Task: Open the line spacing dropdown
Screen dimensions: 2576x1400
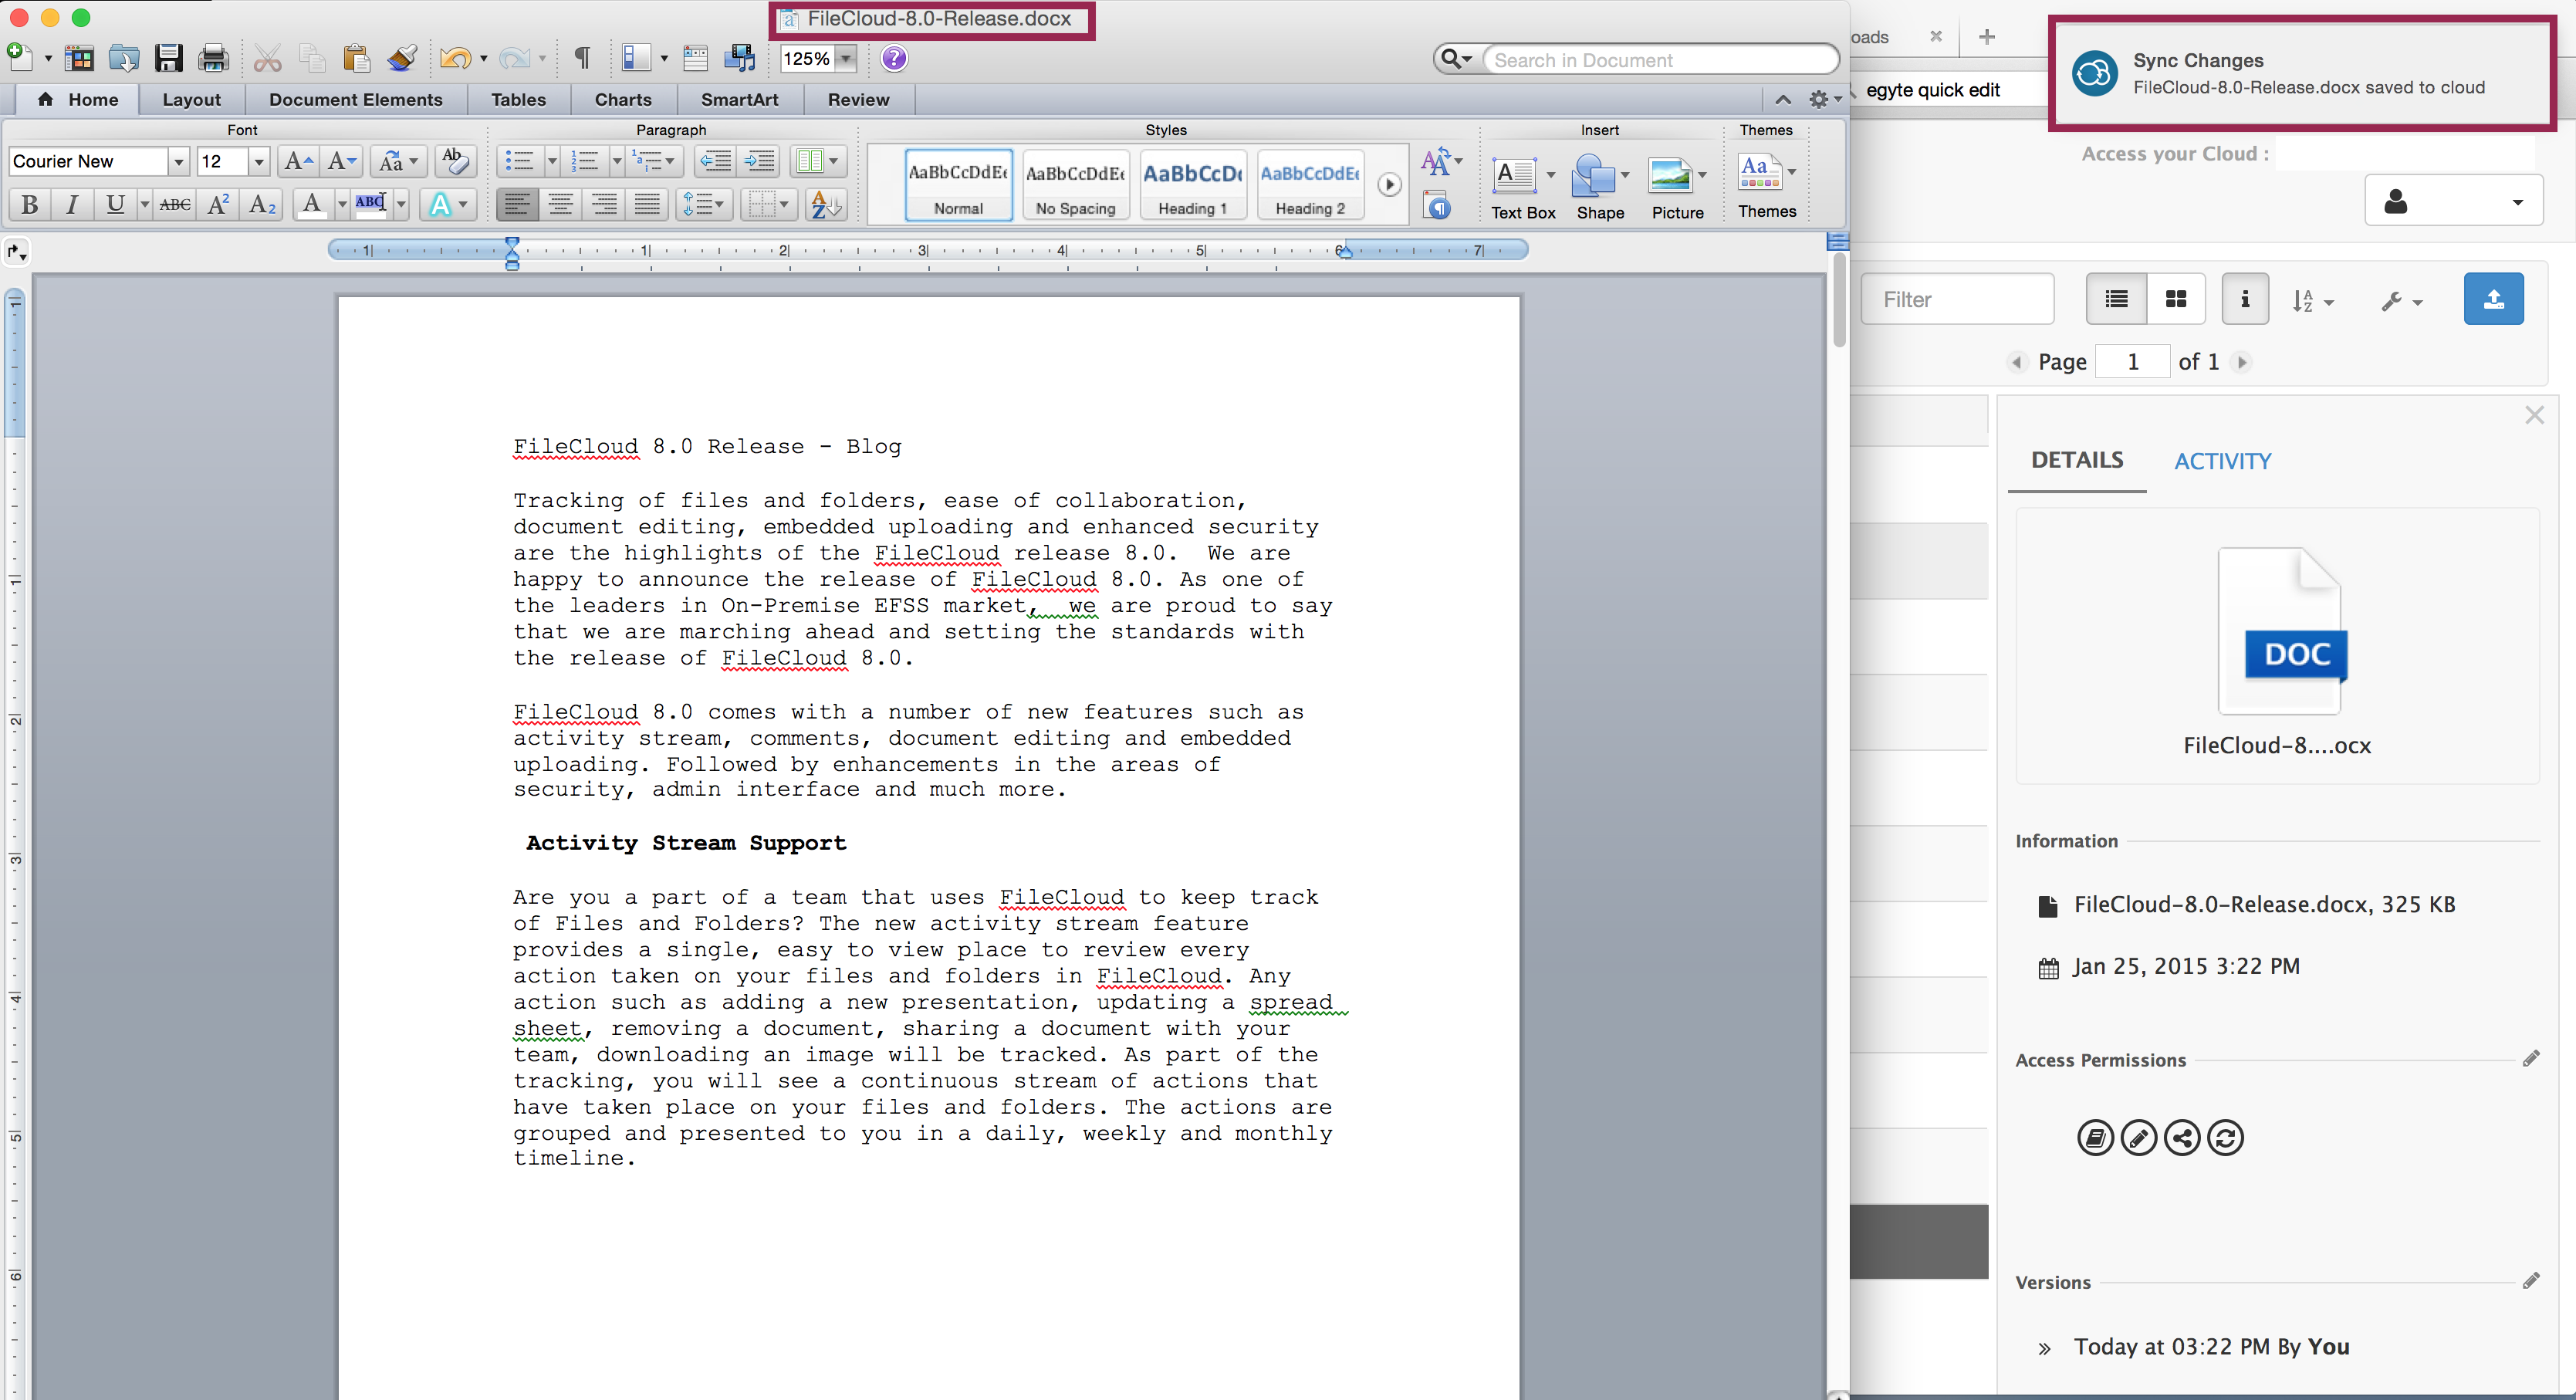Action: pyautogui.click(x=705, y=205)
